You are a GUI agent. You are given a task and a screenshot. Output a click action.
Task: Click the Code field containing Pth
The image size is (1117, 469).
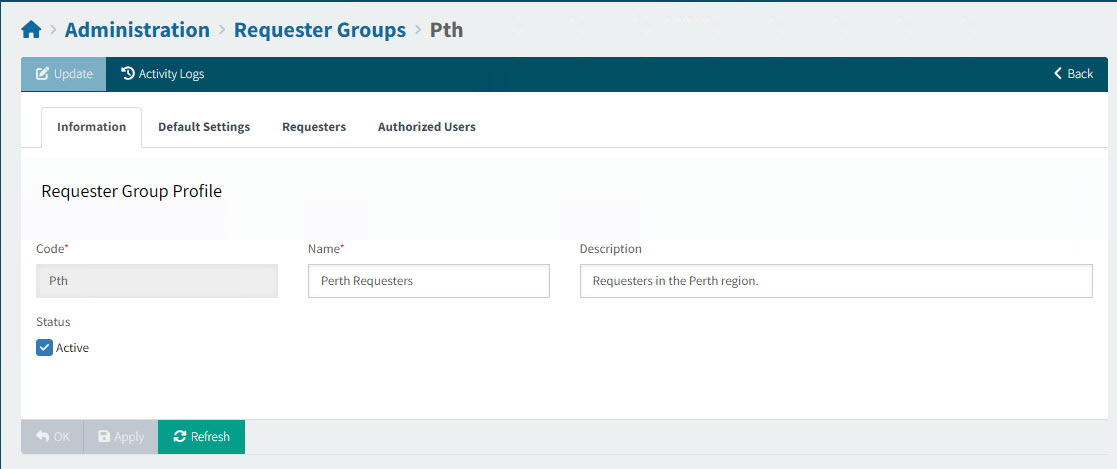click(x=157, y=281)
